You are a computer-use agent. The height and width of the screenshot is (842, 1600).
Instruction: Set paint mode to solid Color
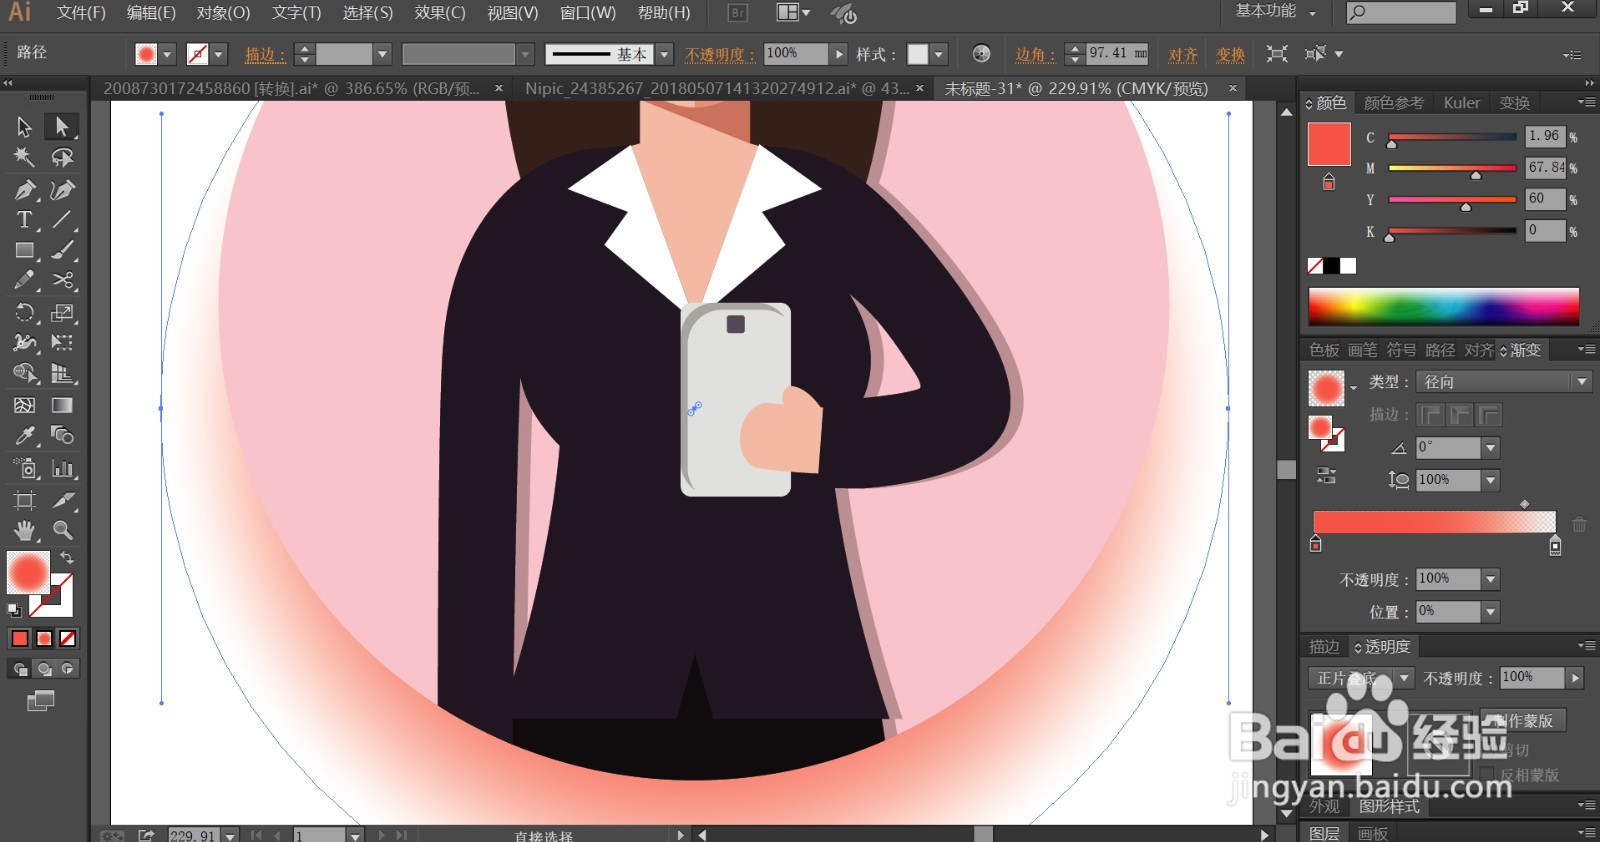point(20,638)
